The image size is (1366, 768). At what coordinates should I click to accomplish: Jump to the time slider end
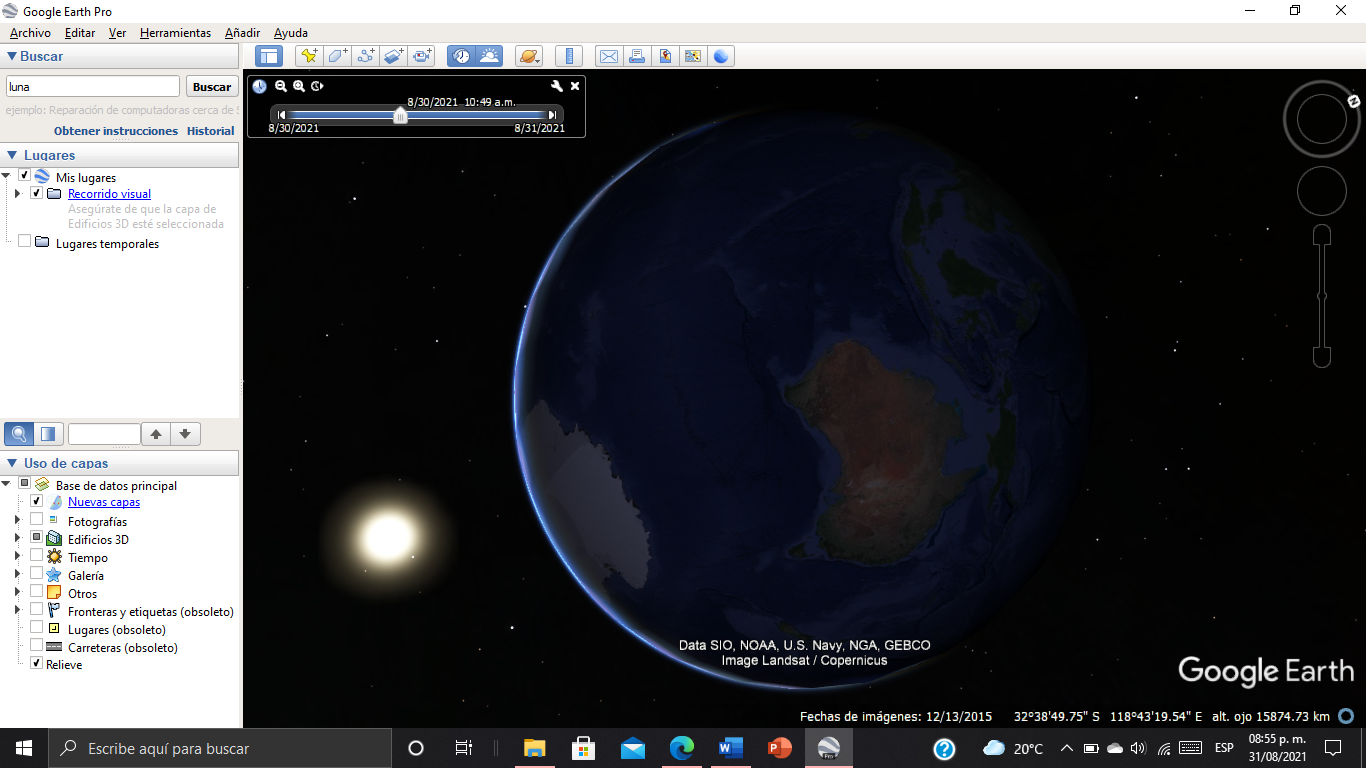click(552, 115)
